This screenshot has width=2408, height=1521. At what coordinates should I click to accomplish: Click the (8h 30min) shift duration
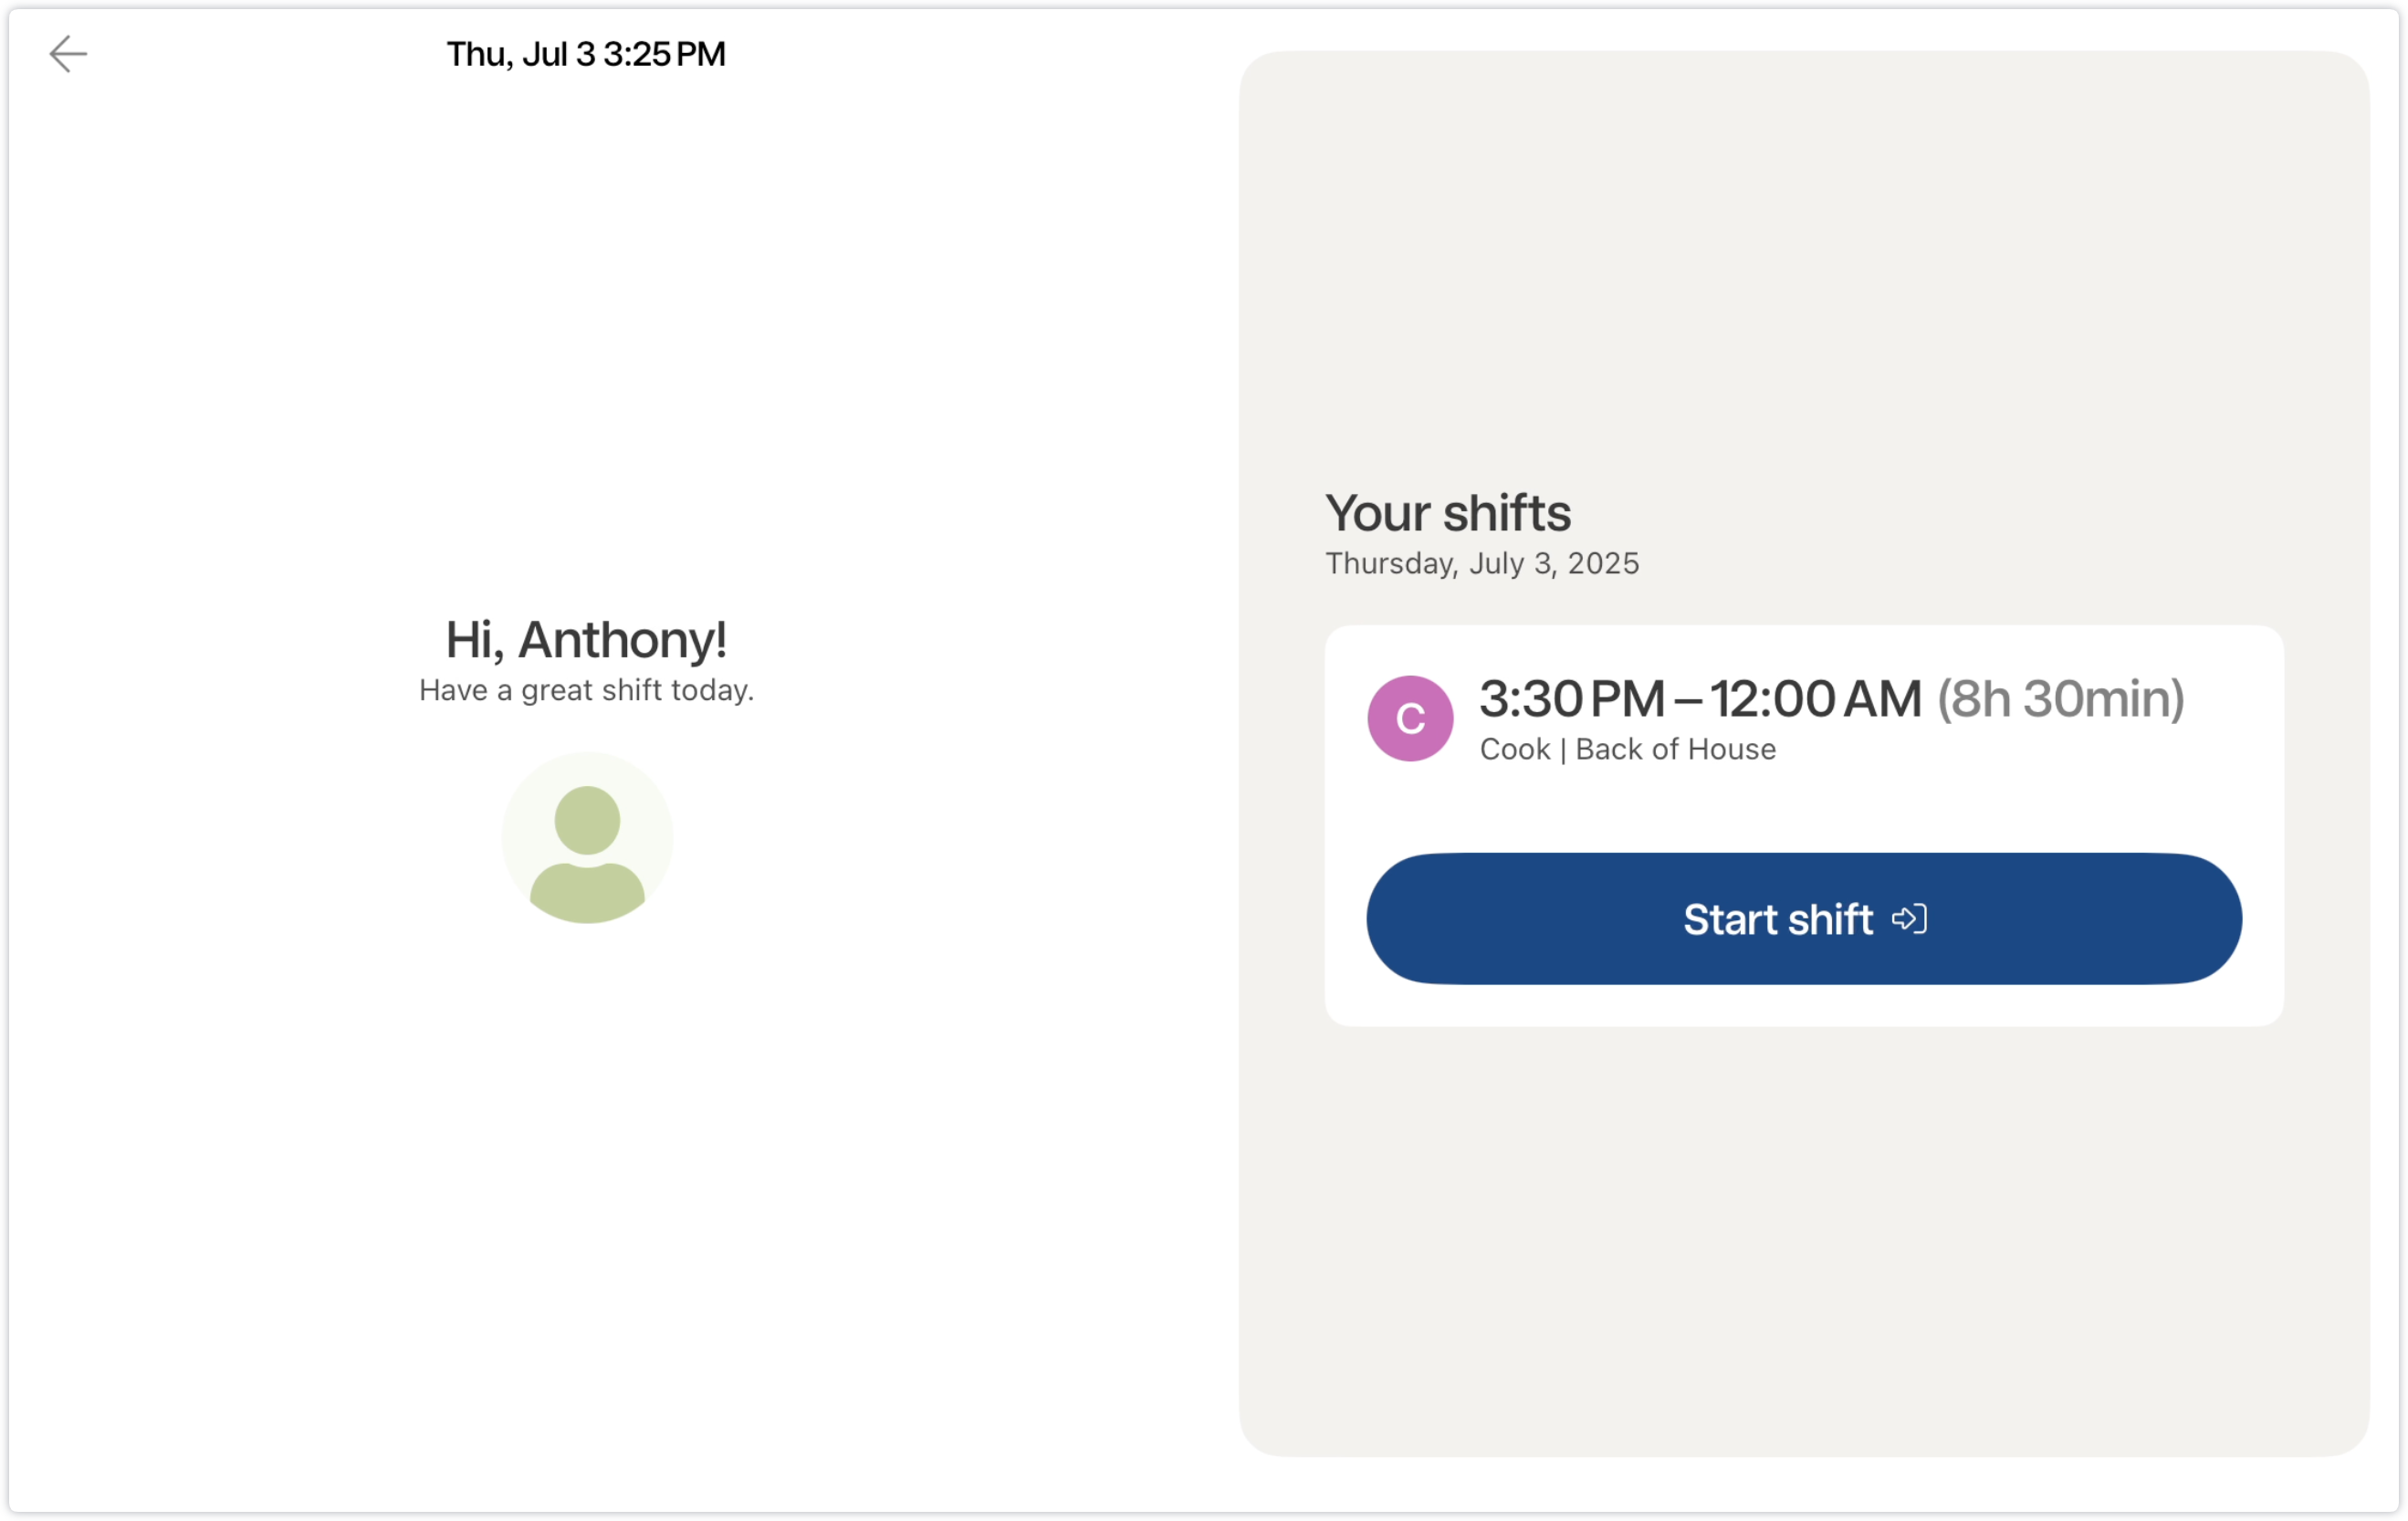click(x=2060, y=699)
